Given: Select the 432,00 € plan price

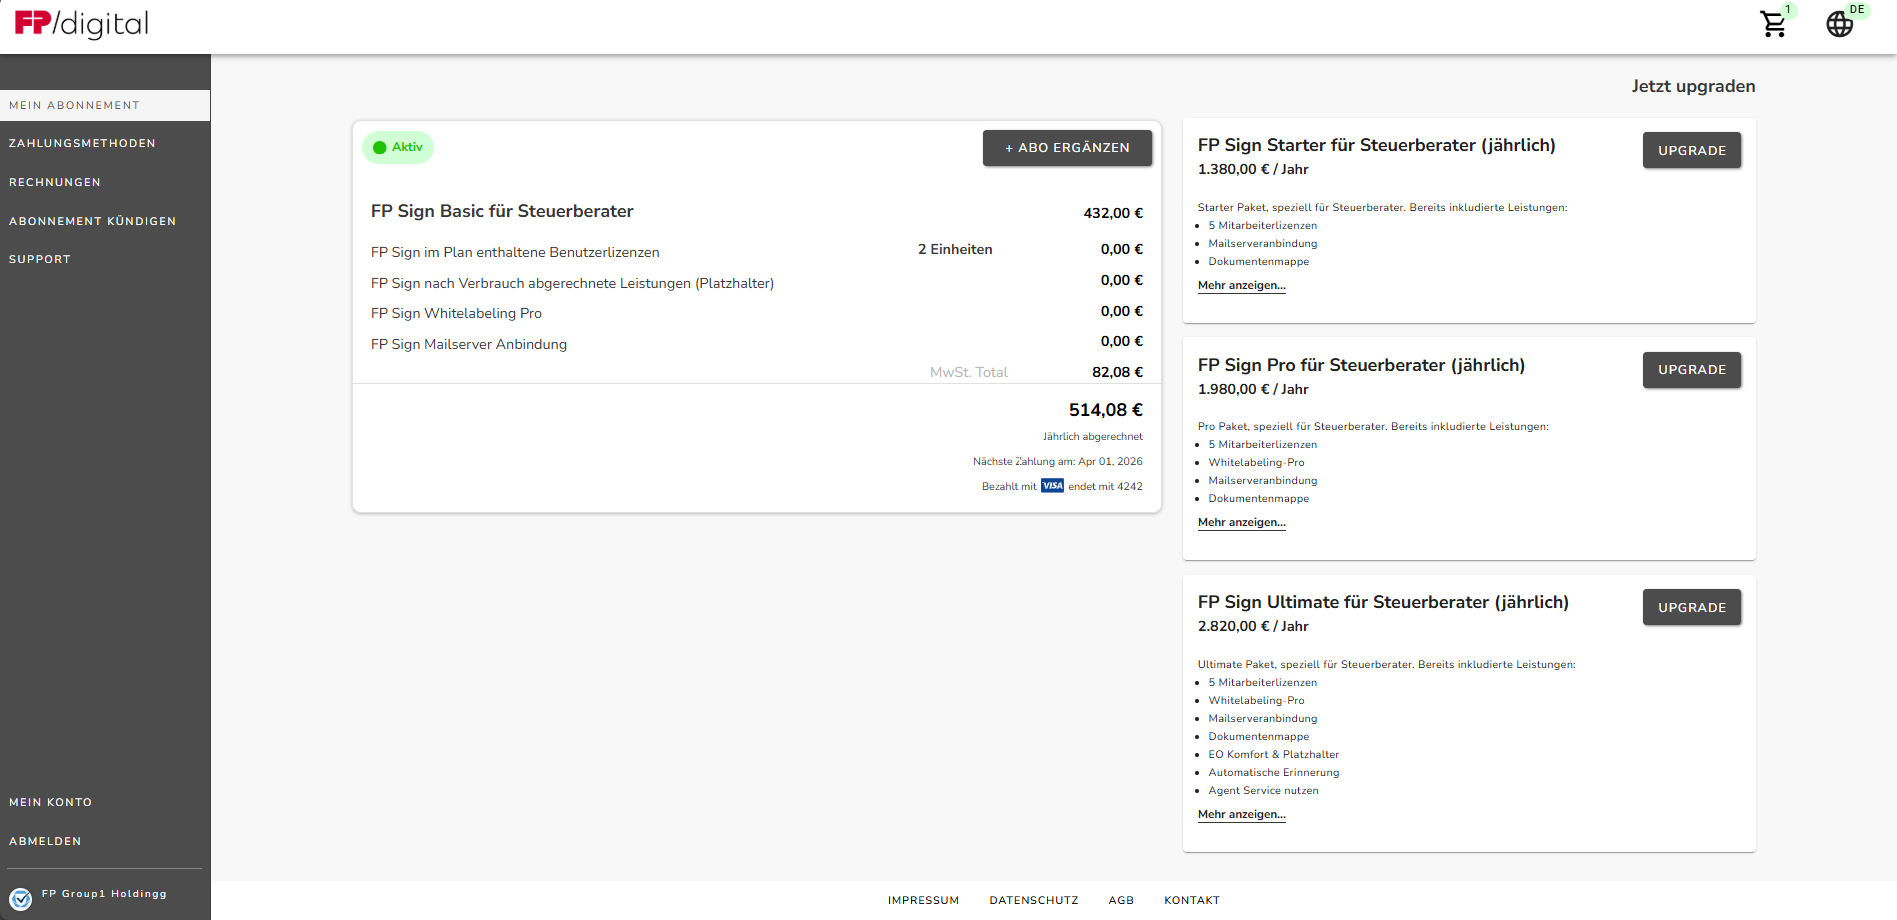Looking at the screenshot, I should tap(1113, 213).
